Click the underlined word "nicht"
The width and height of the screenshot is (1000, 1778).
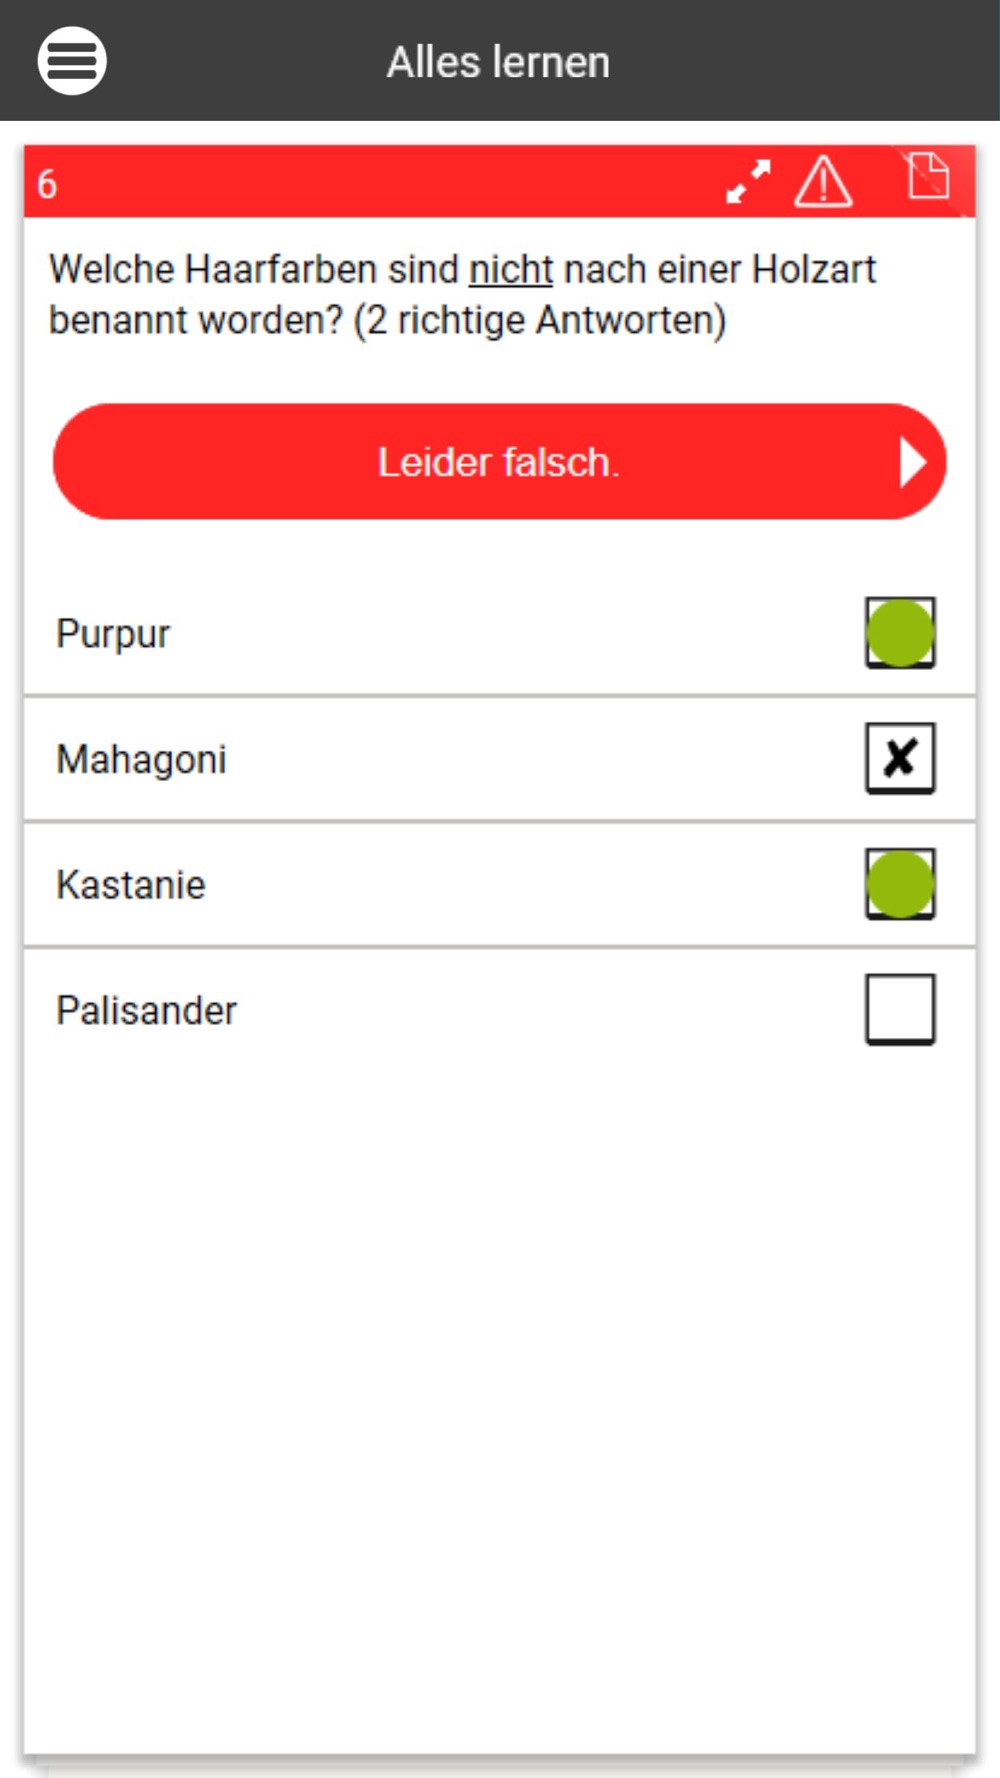(510, 269)
